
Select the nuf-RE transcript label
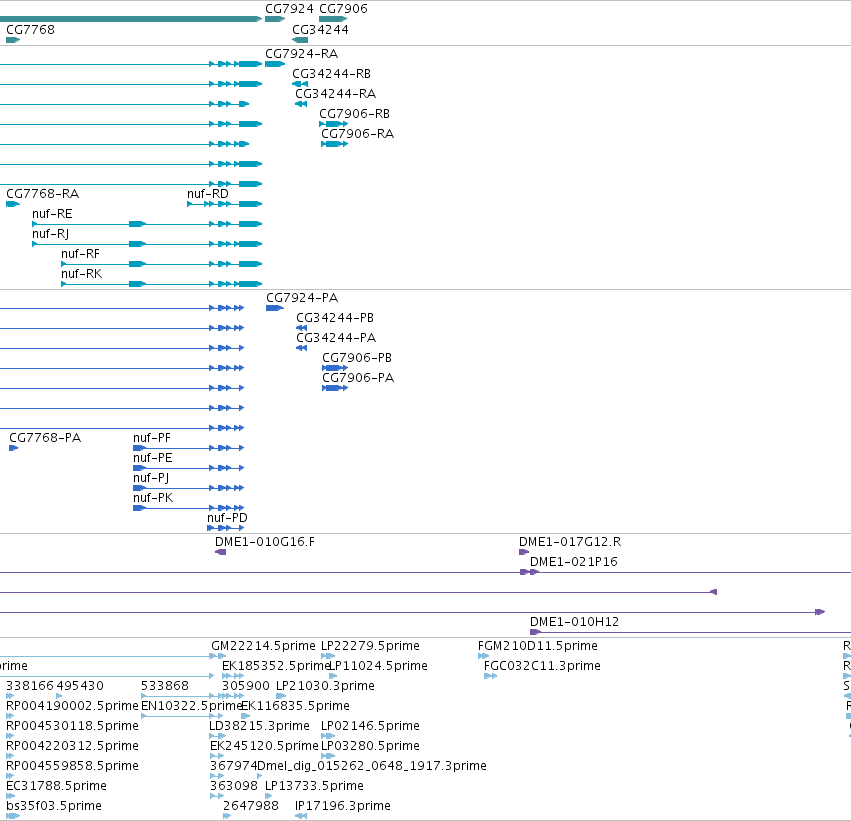coord(52,214)
